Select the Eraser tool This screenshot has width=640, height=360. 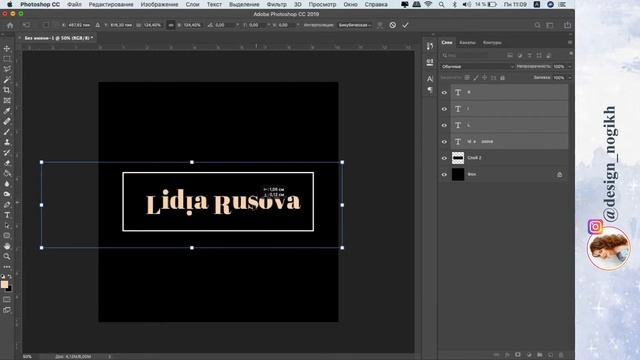pos(7,163)
